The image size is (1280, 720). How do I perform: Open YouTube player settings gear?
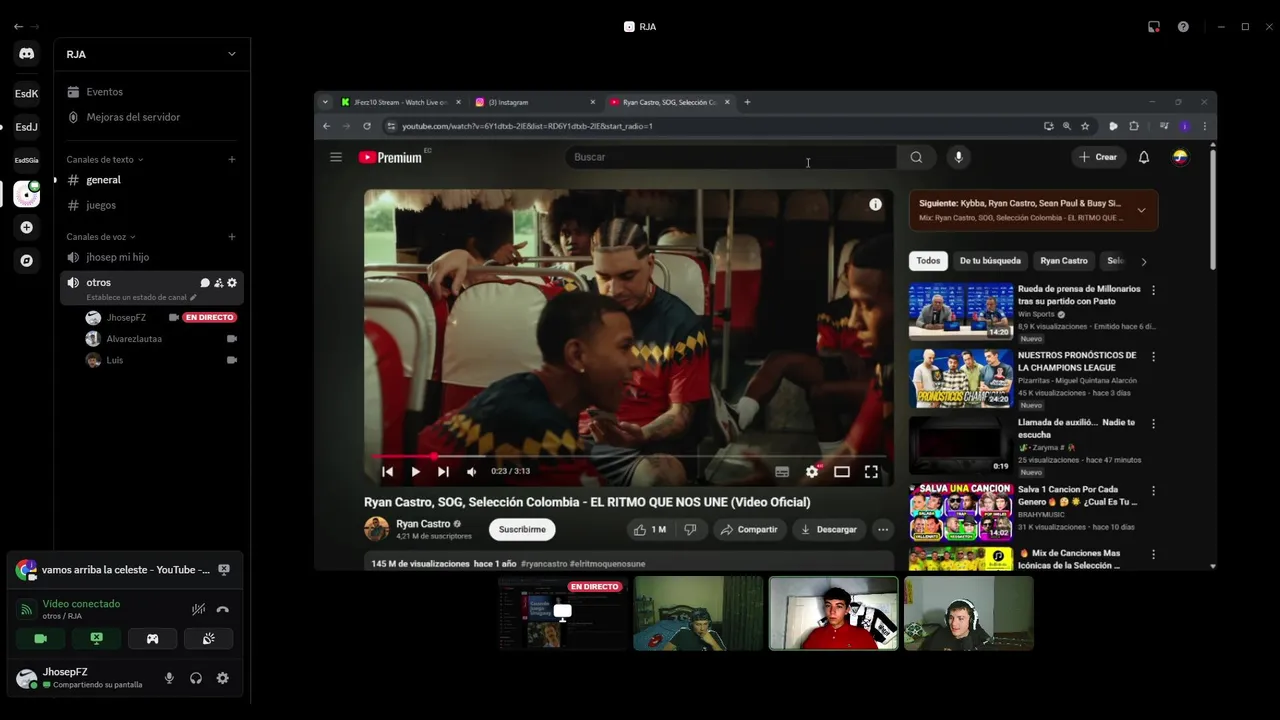(812, 472)
